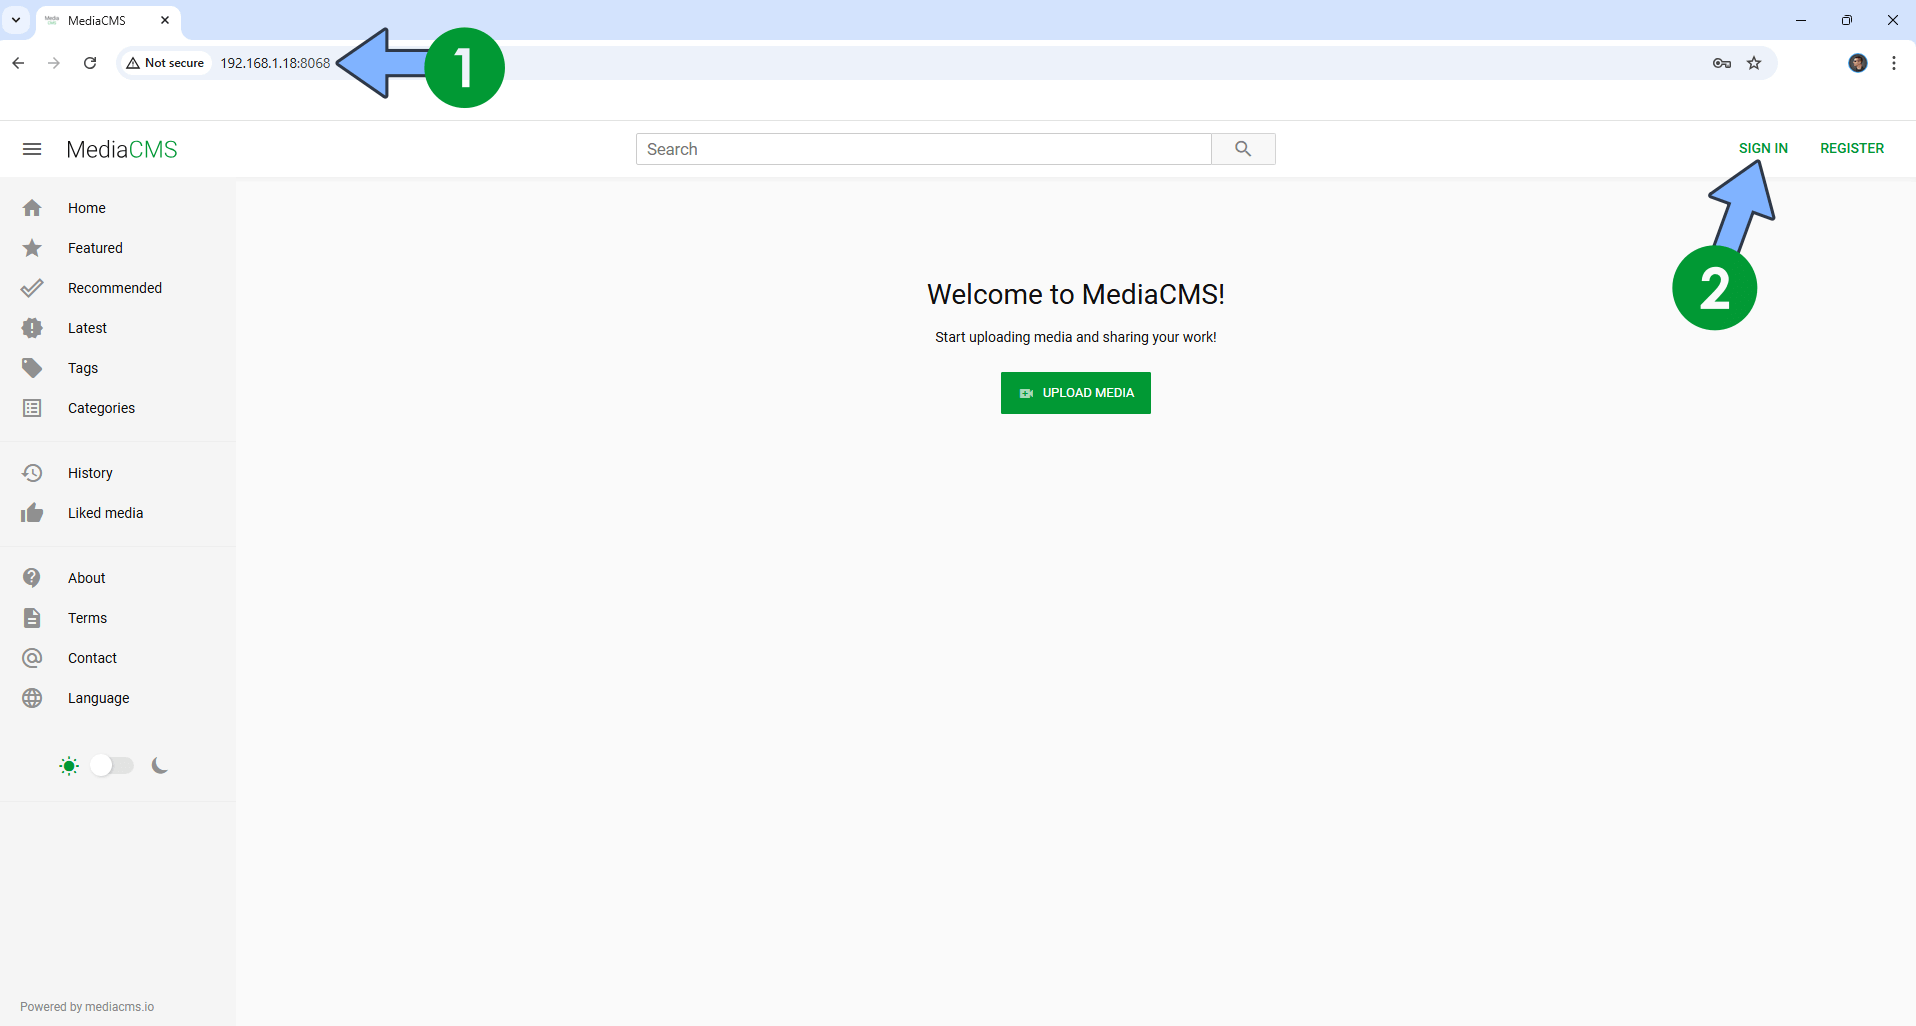Click the sun light theme icon
1916x1026 pixels.
click(69, 766)
